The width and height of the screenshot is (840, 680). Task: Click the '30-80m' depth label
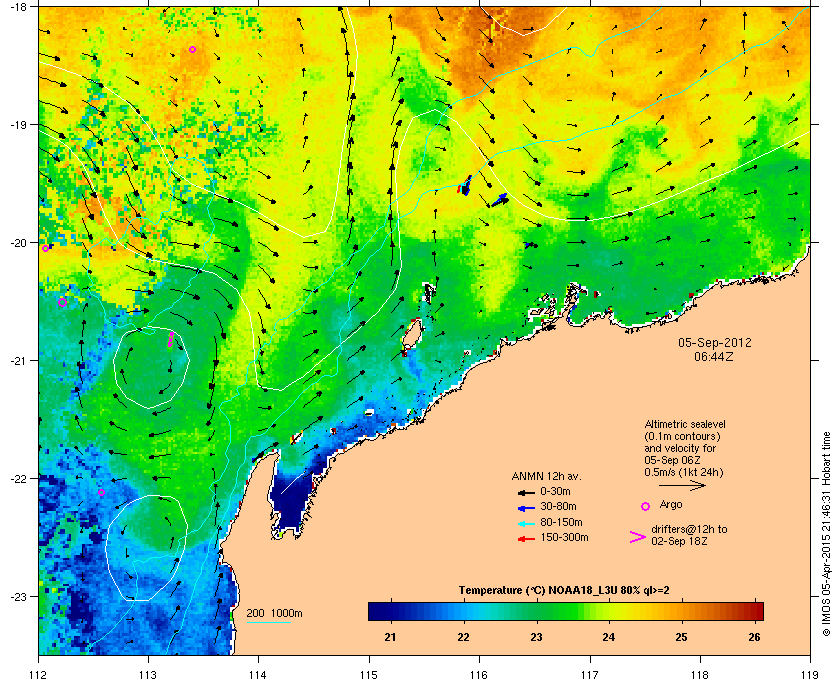[558, 506]
